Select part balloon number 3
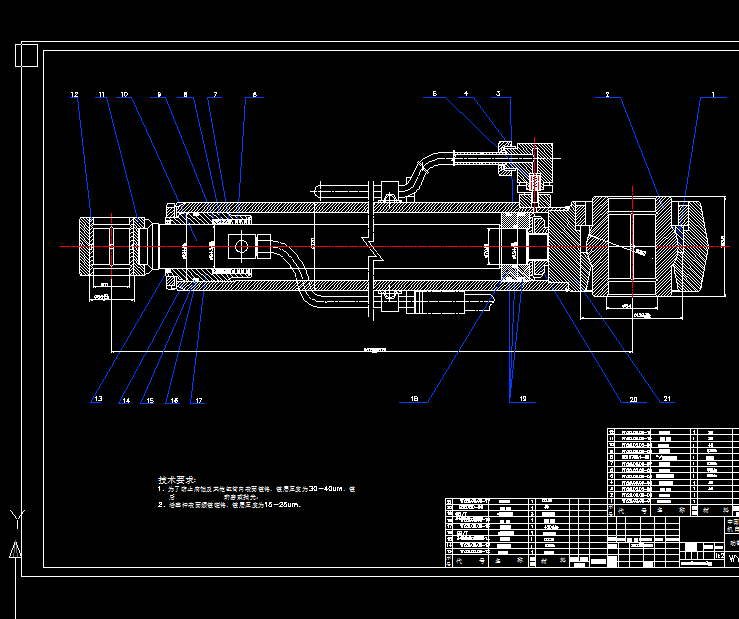 pyautogui.click(x=498, y=93)
